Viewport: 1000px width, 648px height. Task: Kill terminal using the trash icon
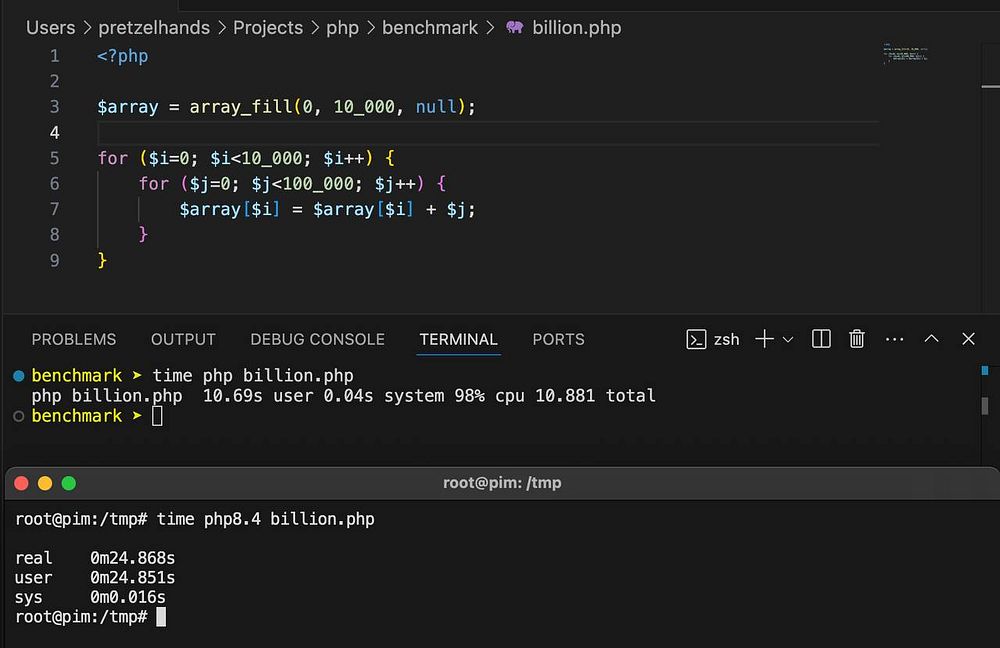857,339
